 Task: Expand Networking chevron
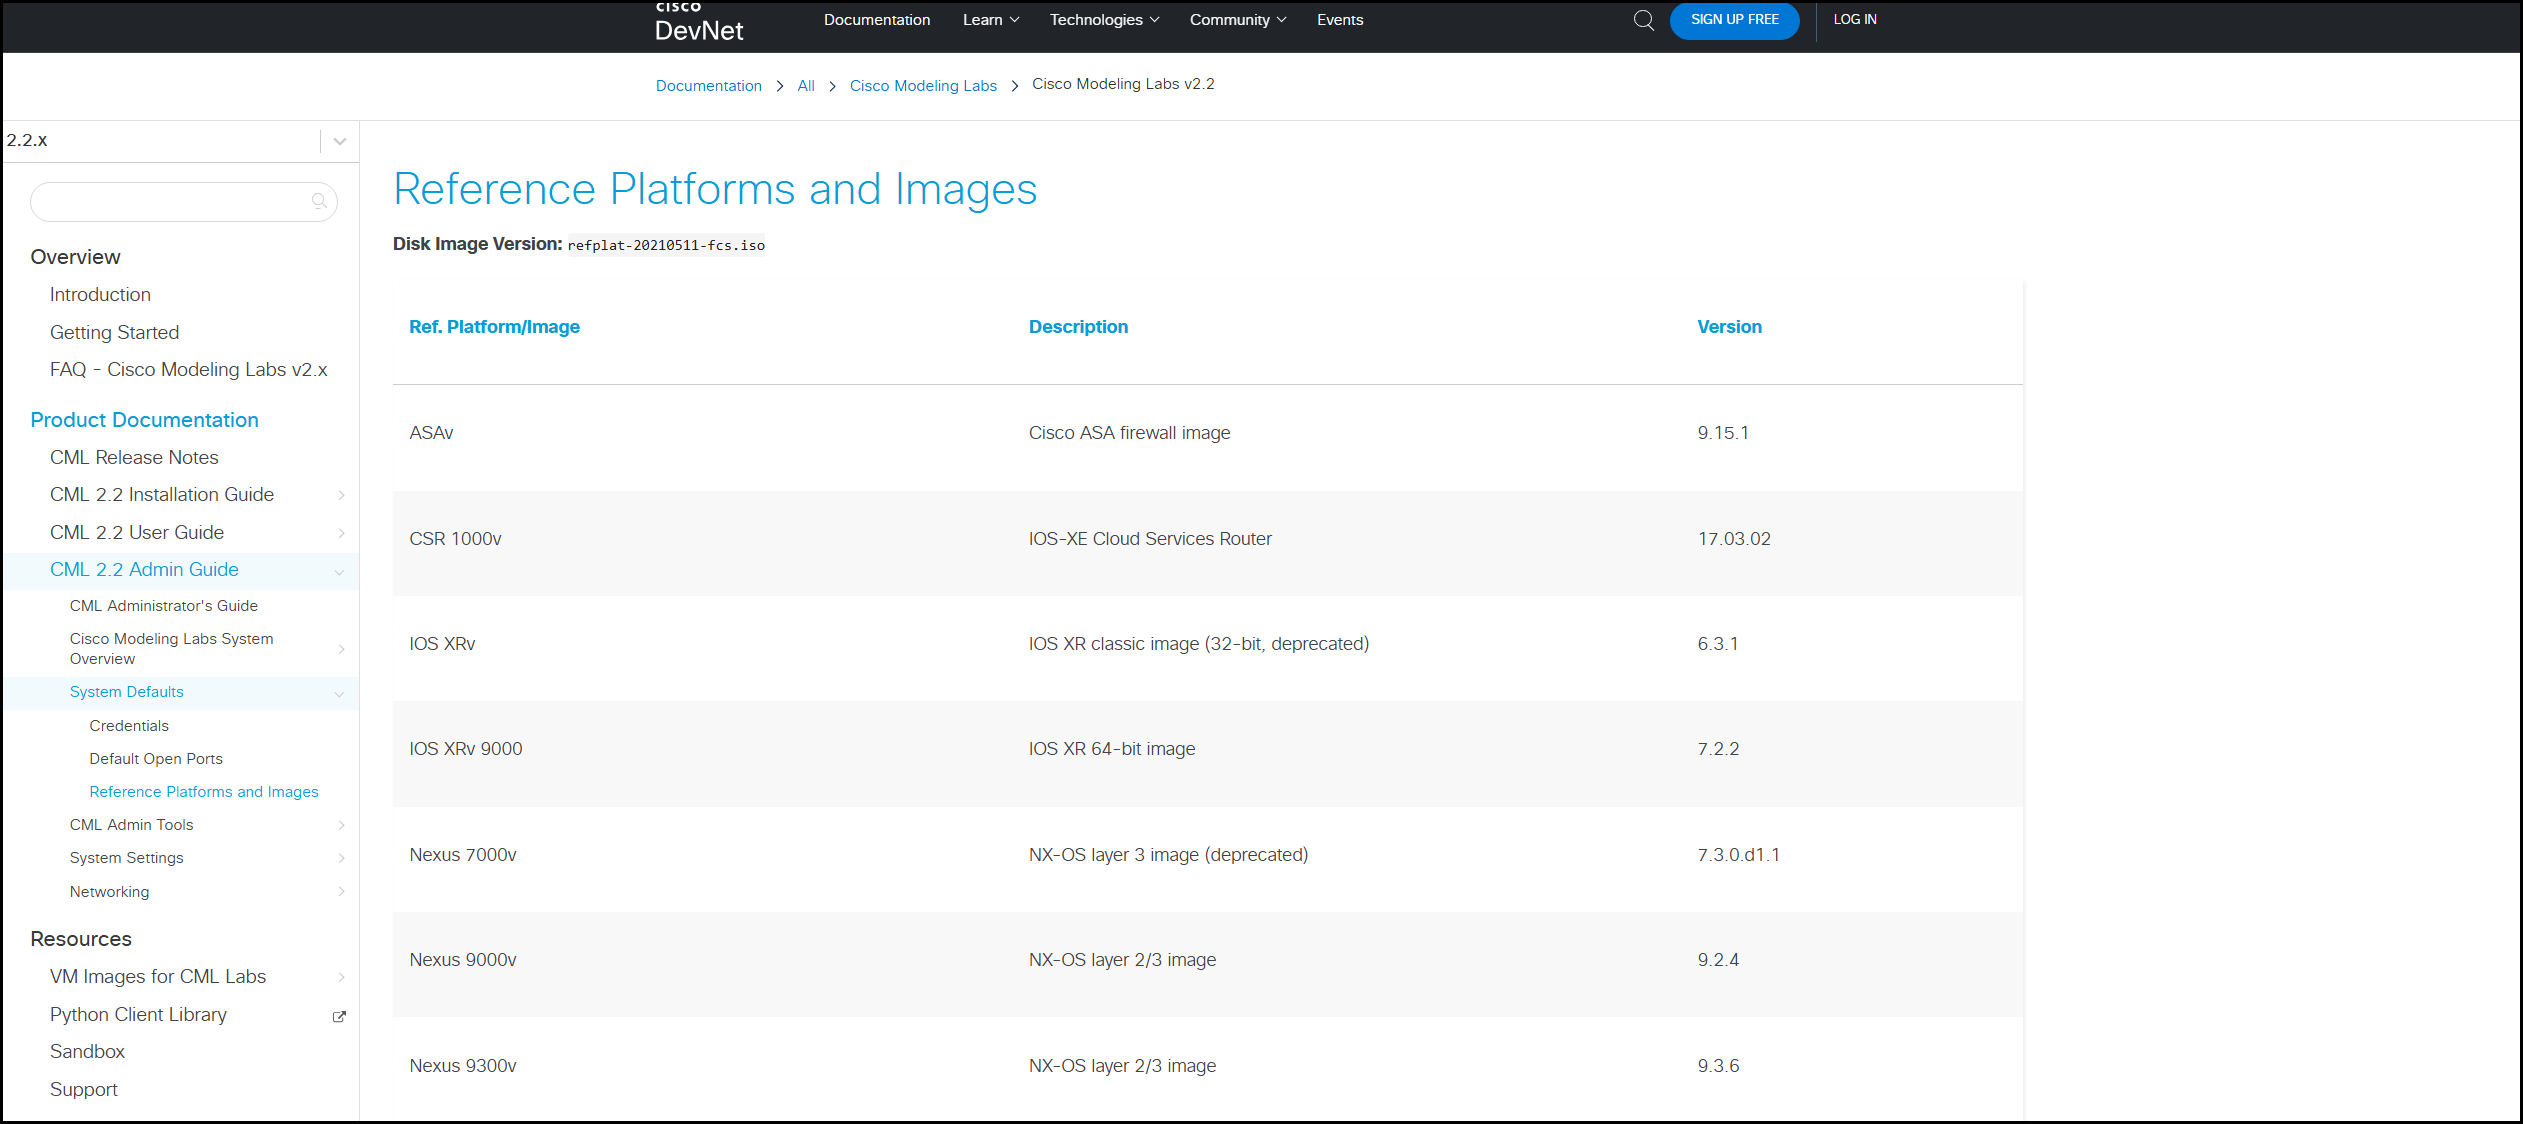(x=341, y=891)
